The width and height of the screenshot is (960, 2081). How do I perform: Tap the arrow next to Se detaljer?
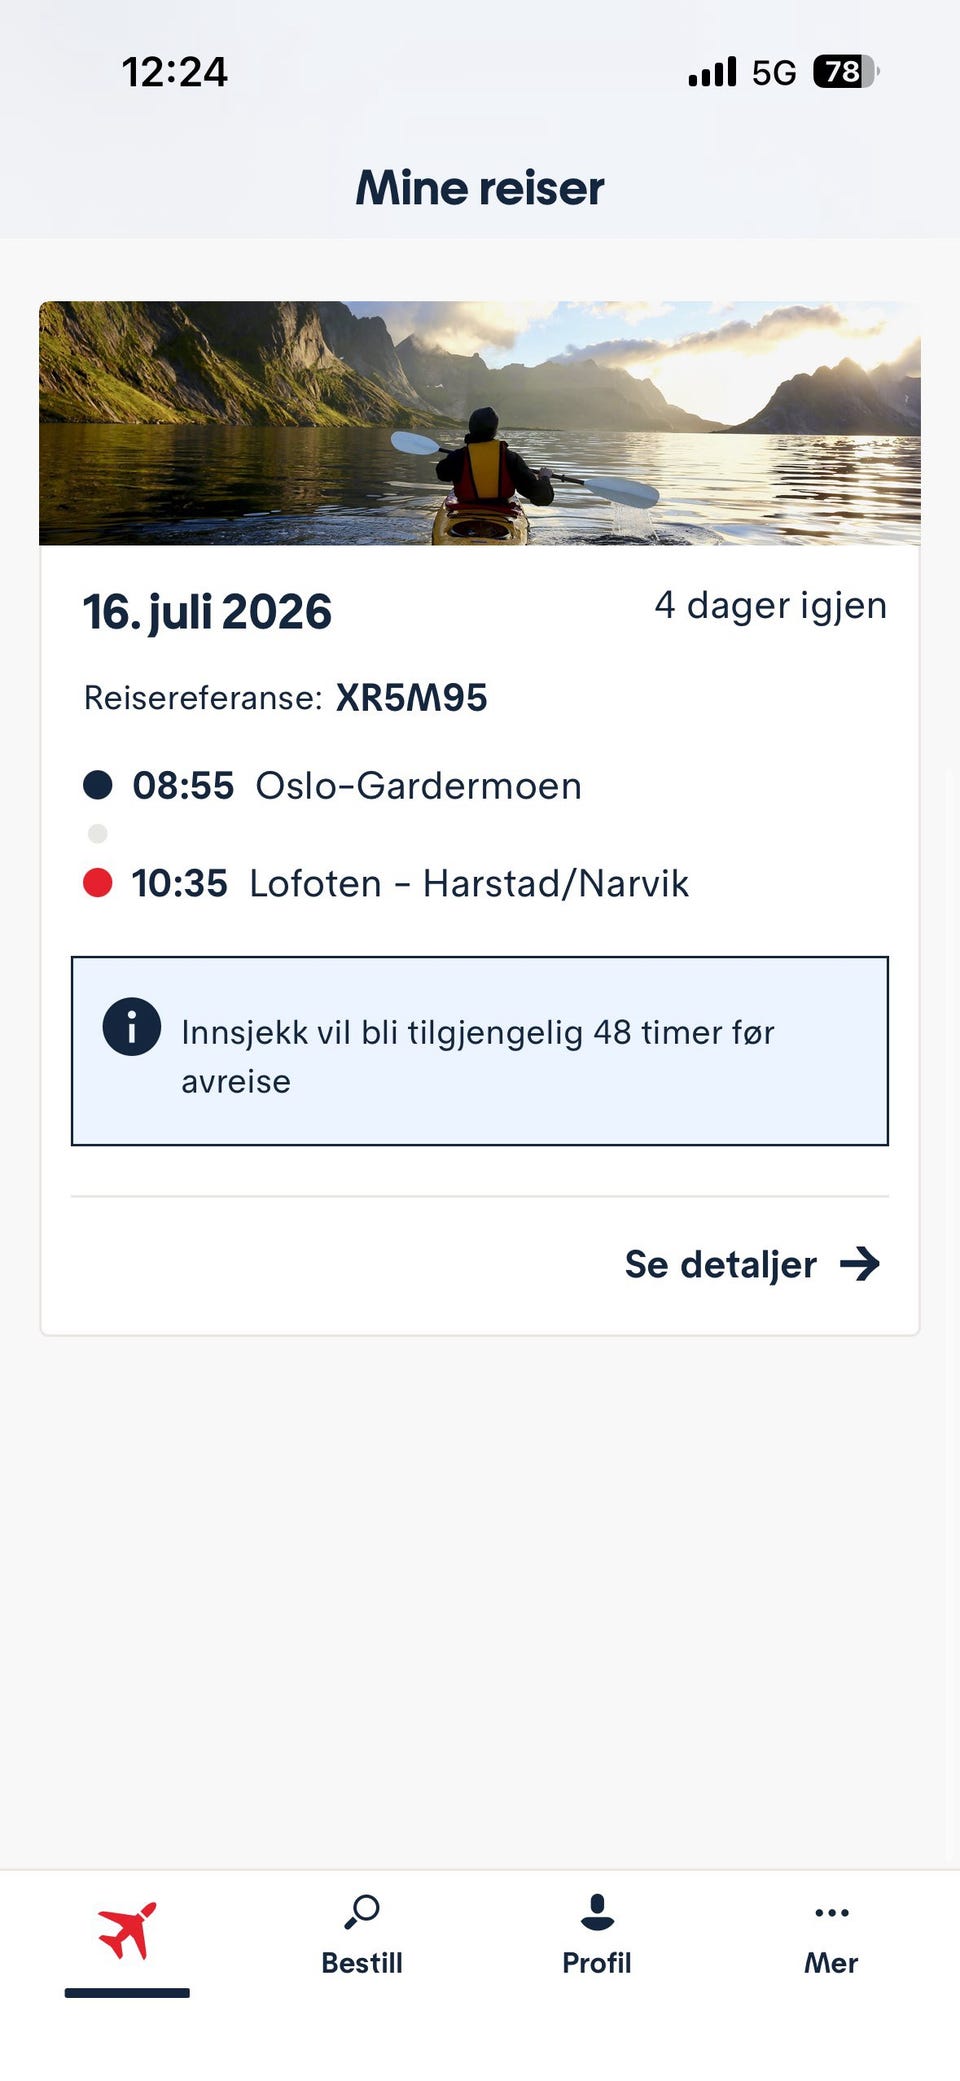[860, 1264]
